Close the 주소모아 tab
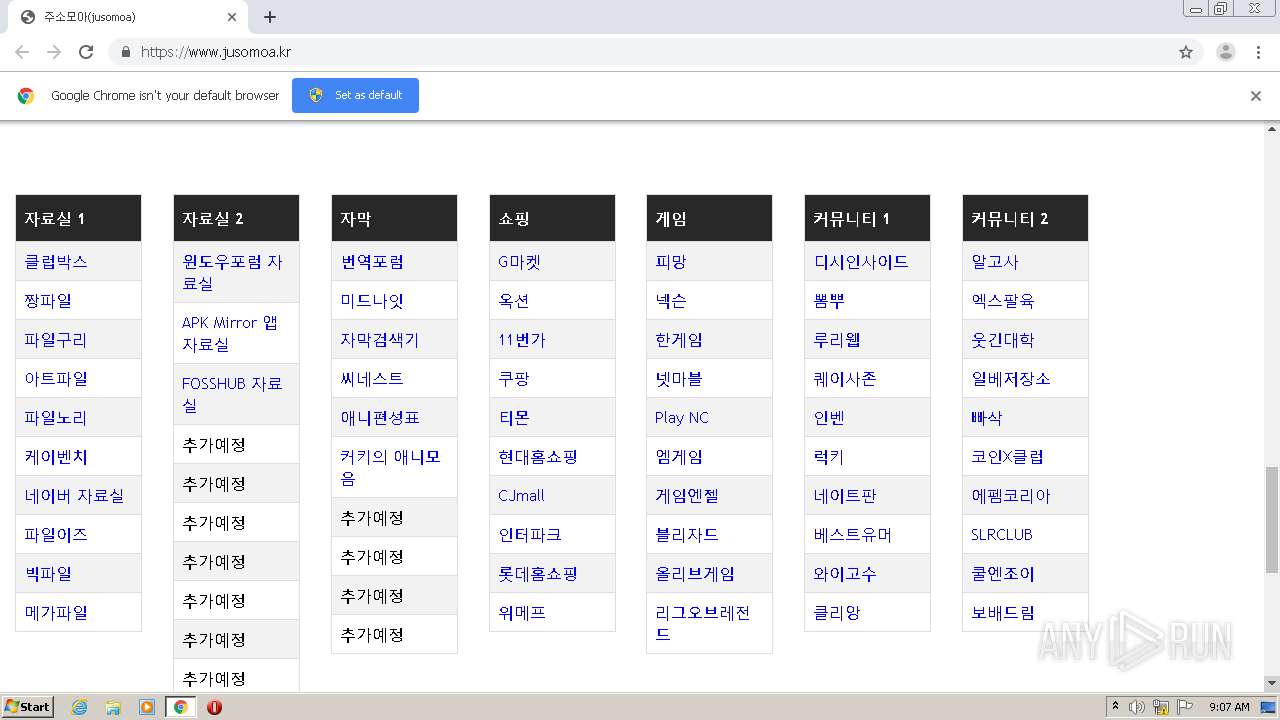The height and width of the screenshot is (720, 1280). click(x=232, y=17)
